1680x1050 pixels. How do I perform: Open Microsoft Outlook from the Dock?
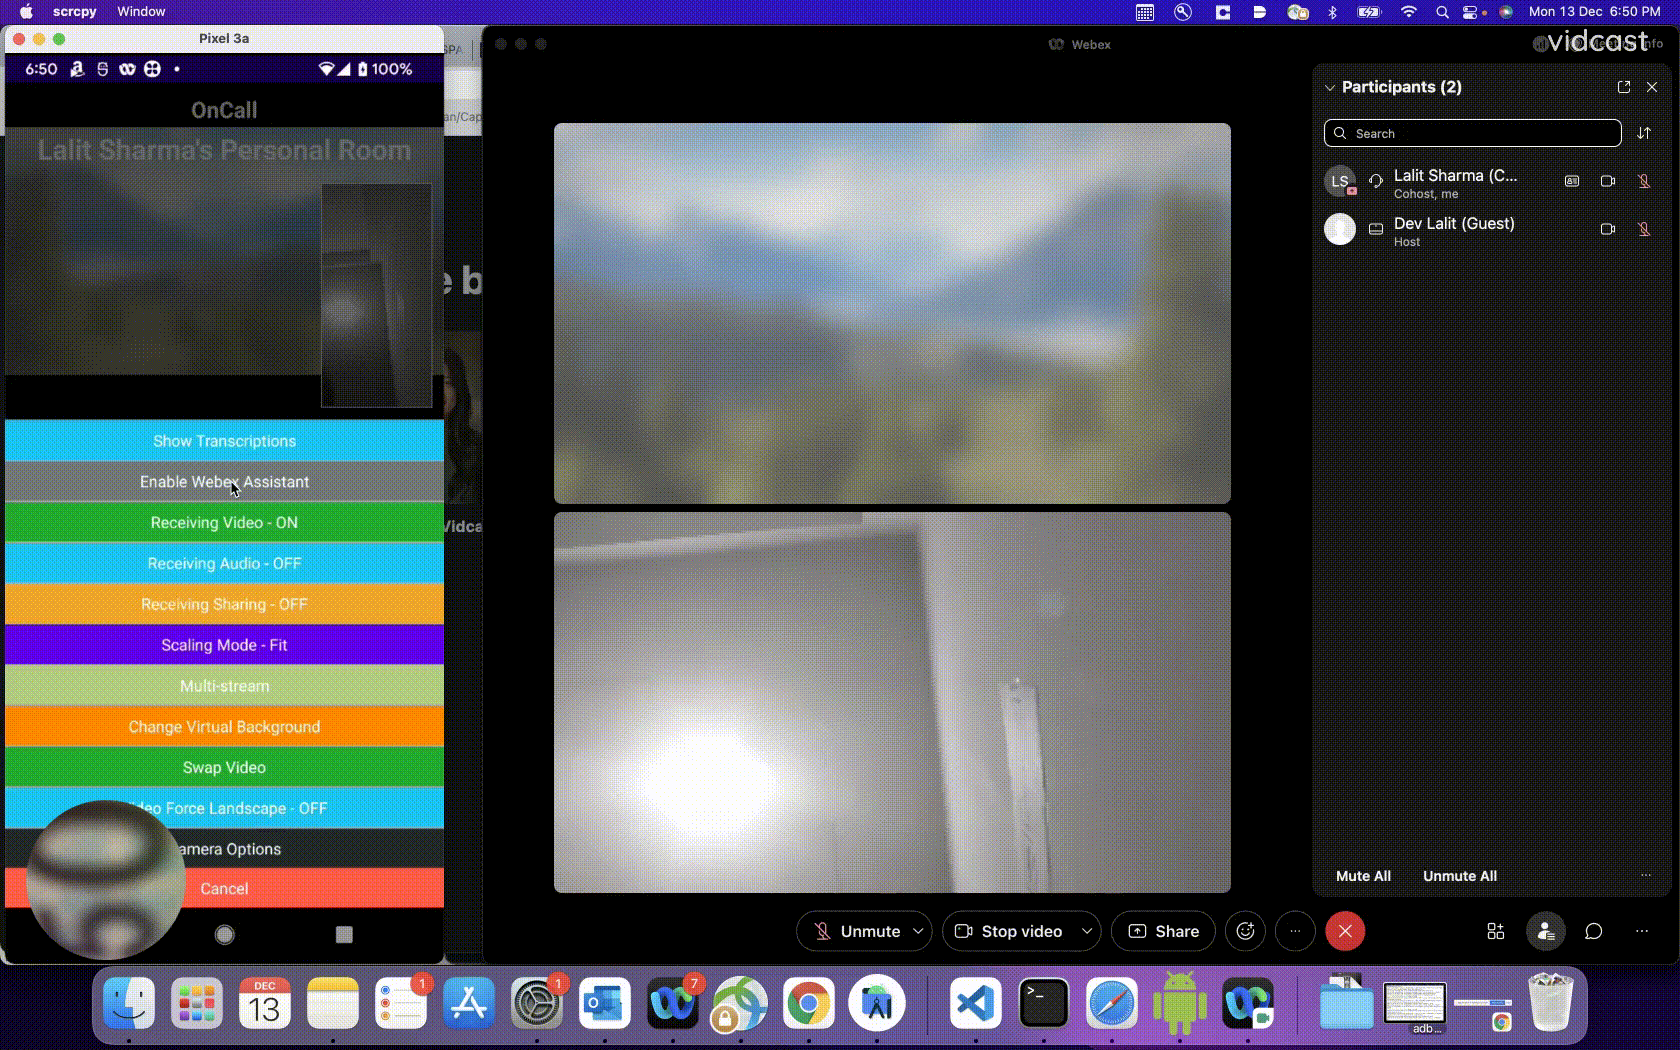tap(604, 1003)
